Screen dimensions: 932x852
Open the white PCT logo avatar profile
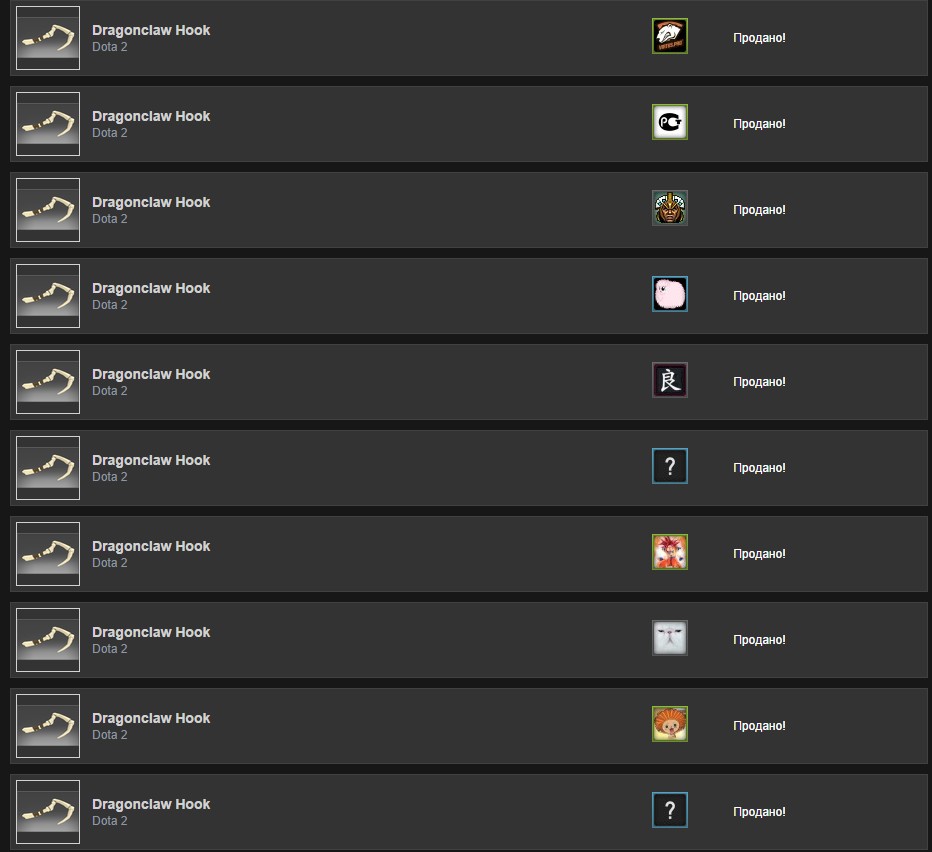coord(669,122)
